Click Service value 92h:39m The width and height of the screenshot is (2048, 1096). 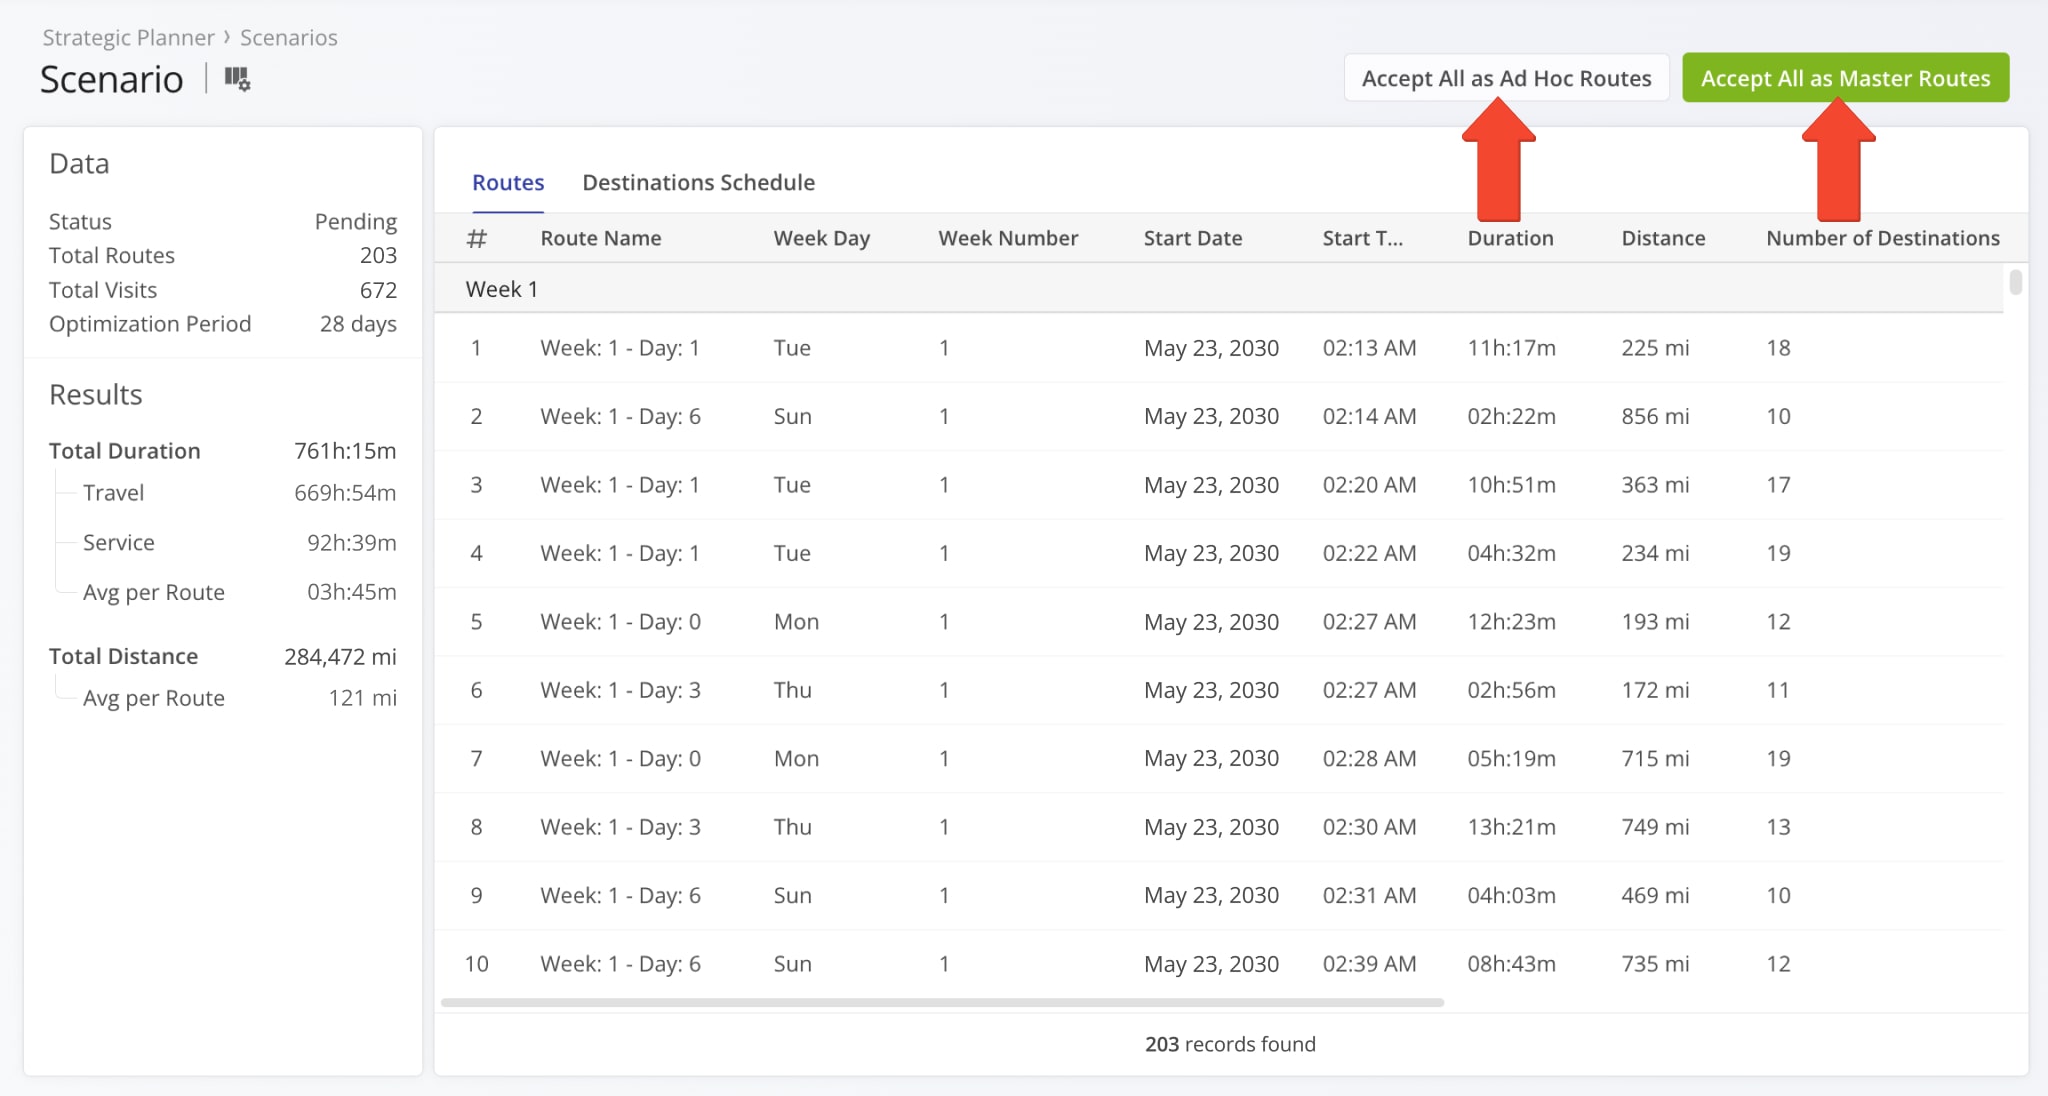pyautogui.click(x=351, y=543)
